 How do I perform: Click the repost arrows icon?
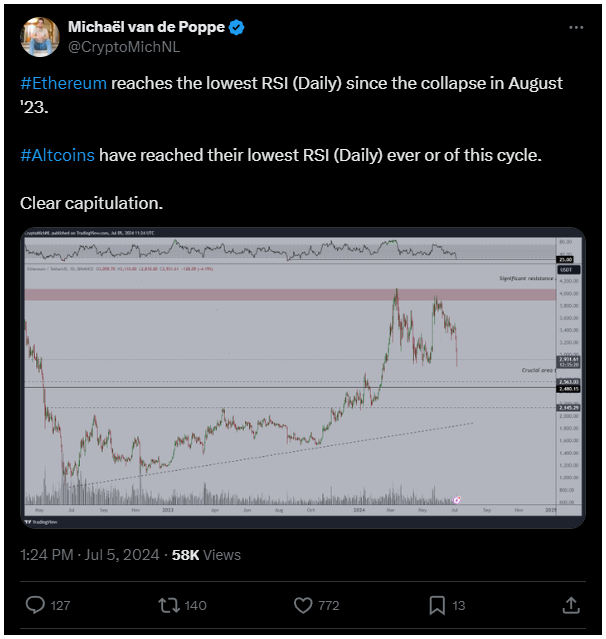(167, 605)
